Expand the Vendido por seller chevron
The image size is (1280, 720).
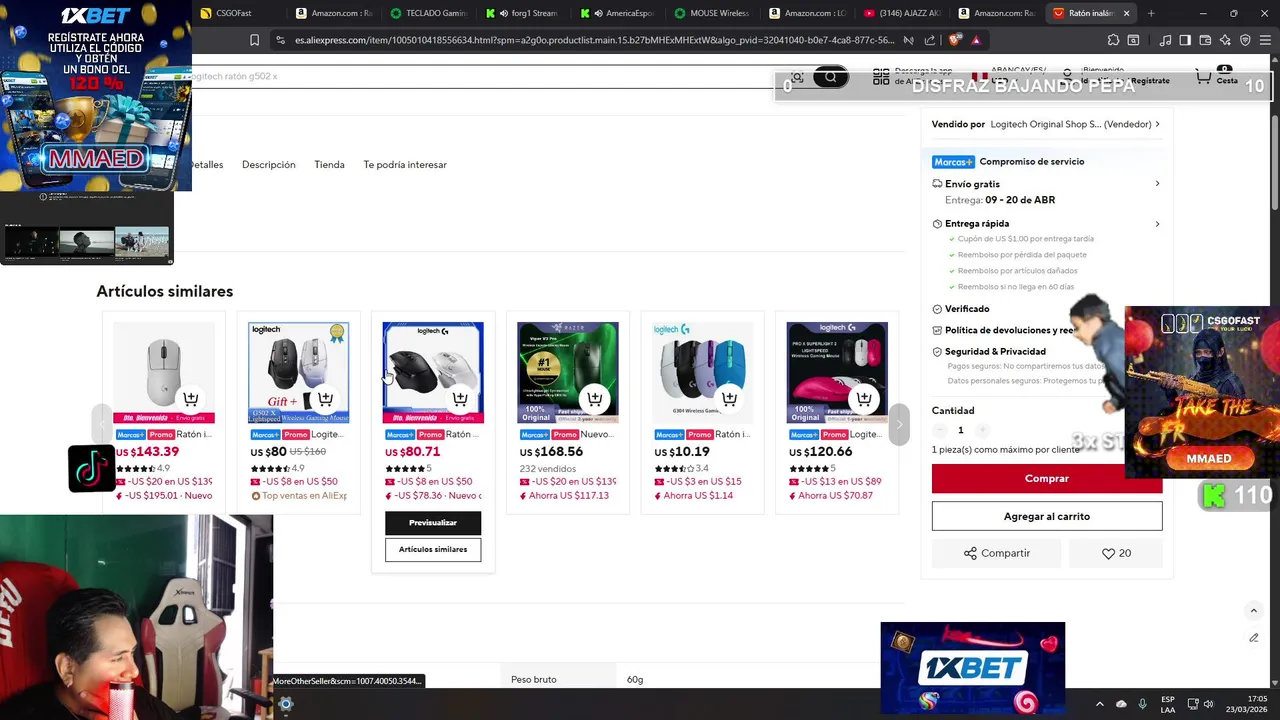[1157, 124]
